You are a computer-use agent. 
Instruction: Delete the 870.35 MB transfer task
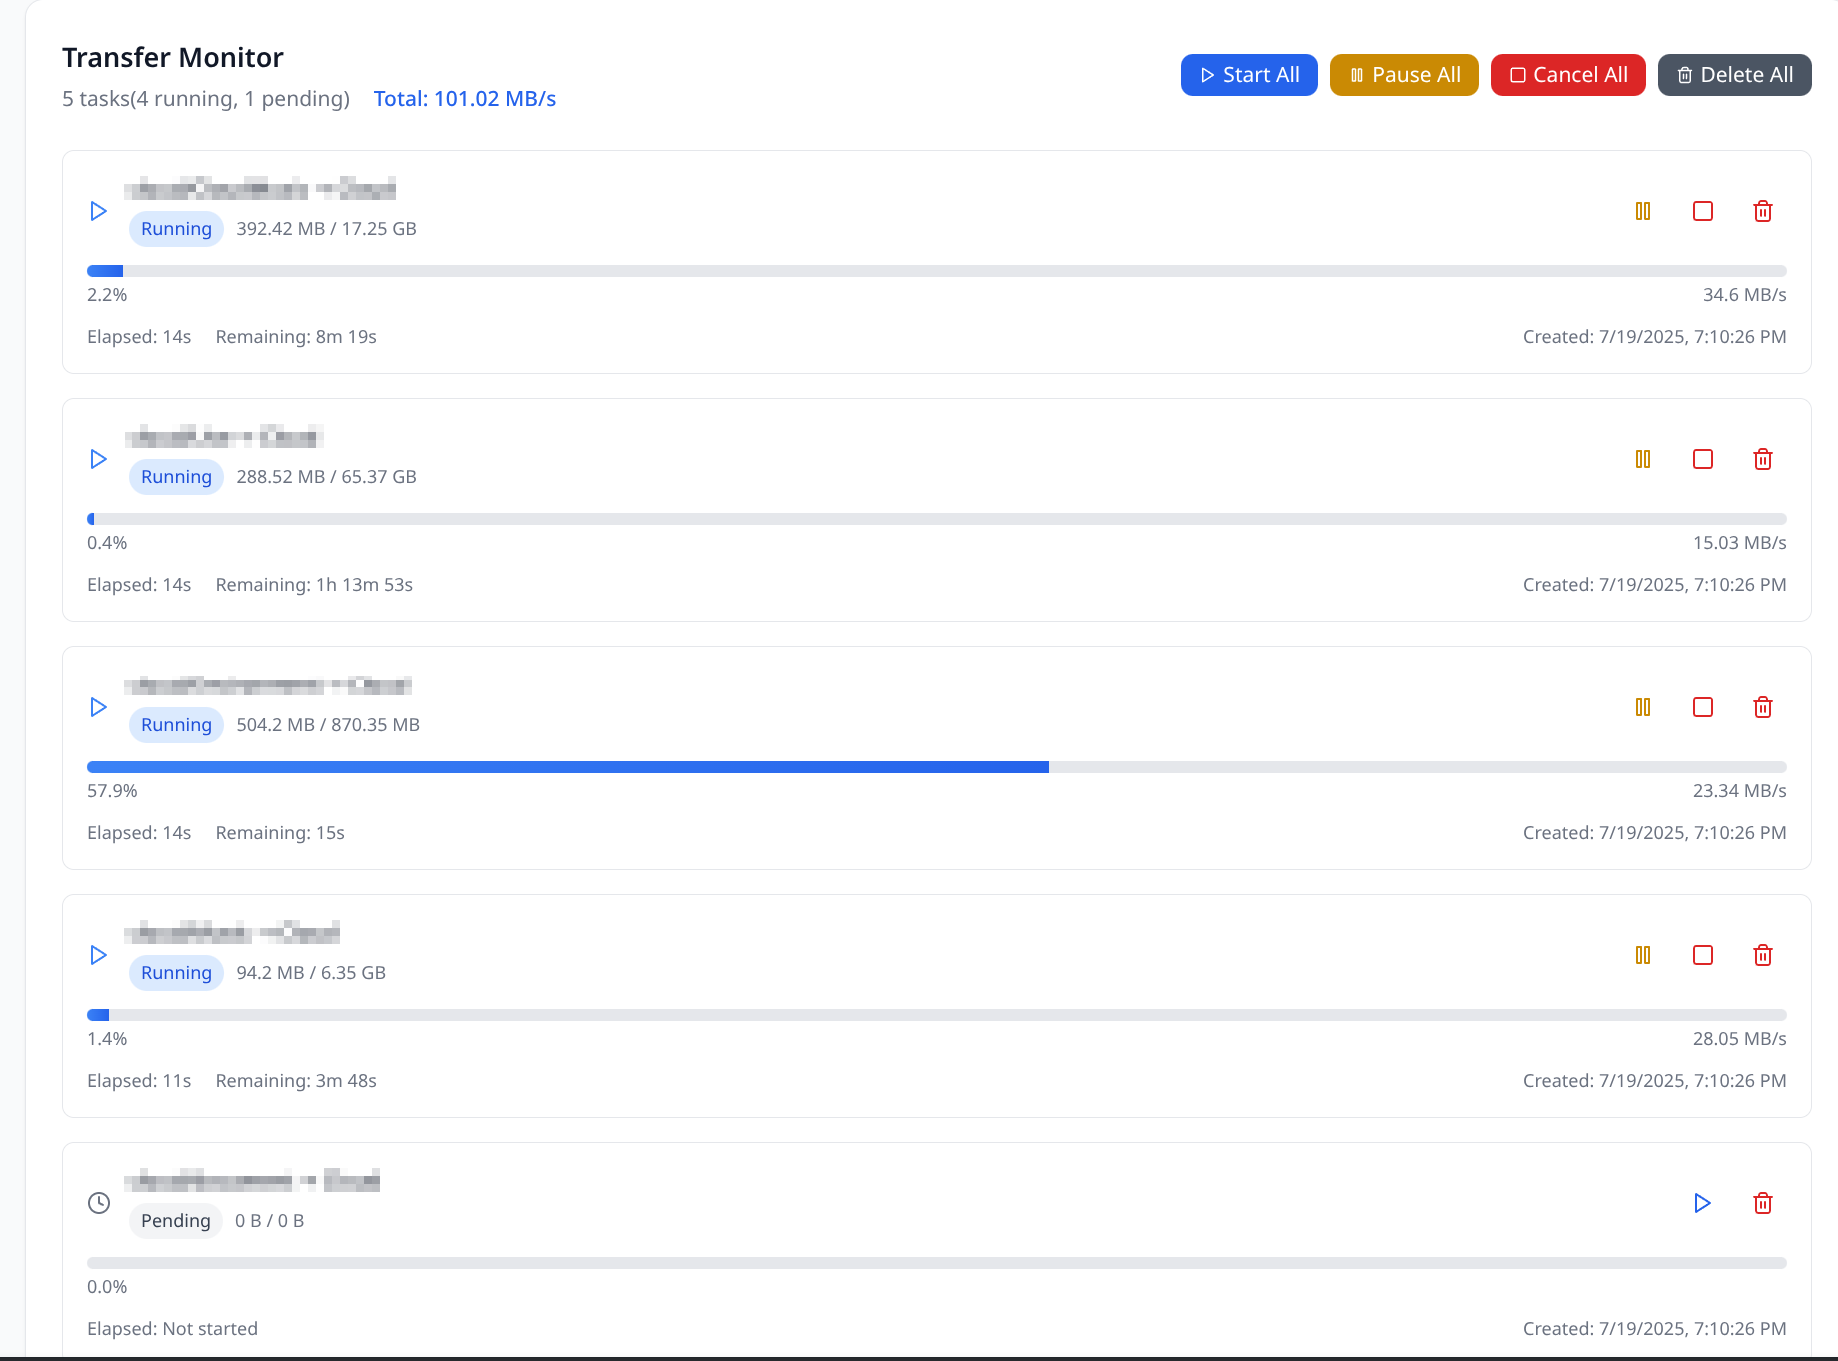click(x=1762, y=707)
